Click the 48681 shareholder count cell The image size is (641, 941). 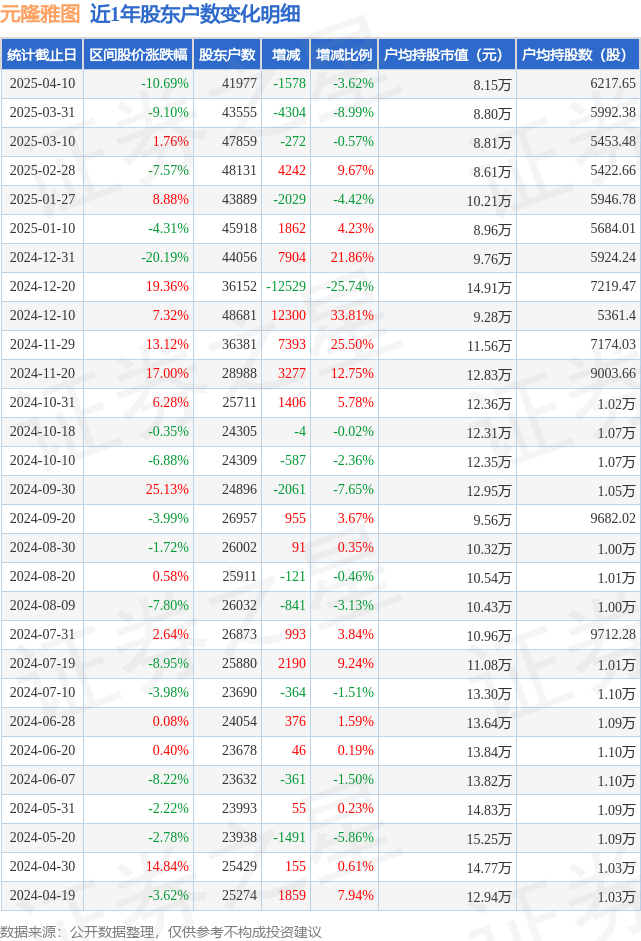click(239, 315)
